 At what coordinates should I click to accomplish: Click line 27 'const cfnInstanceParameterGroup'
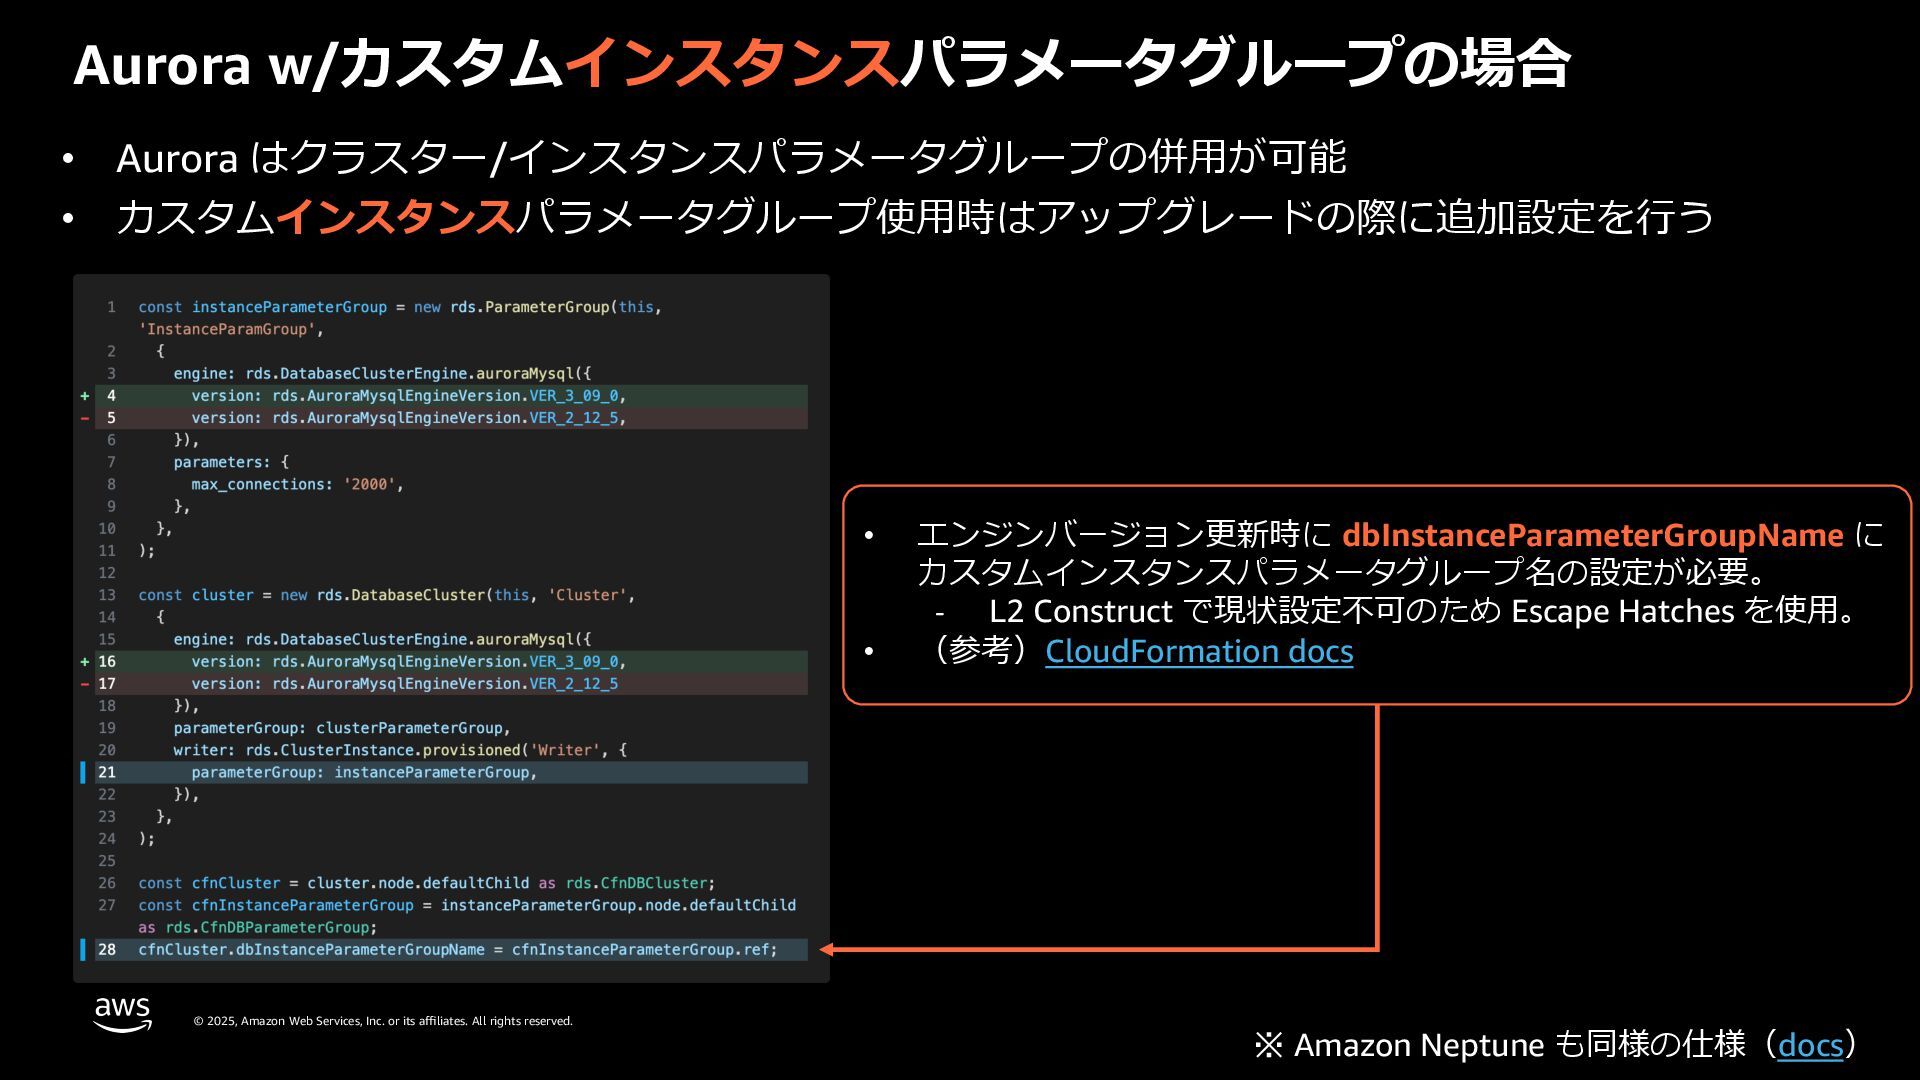pos(467,905)
